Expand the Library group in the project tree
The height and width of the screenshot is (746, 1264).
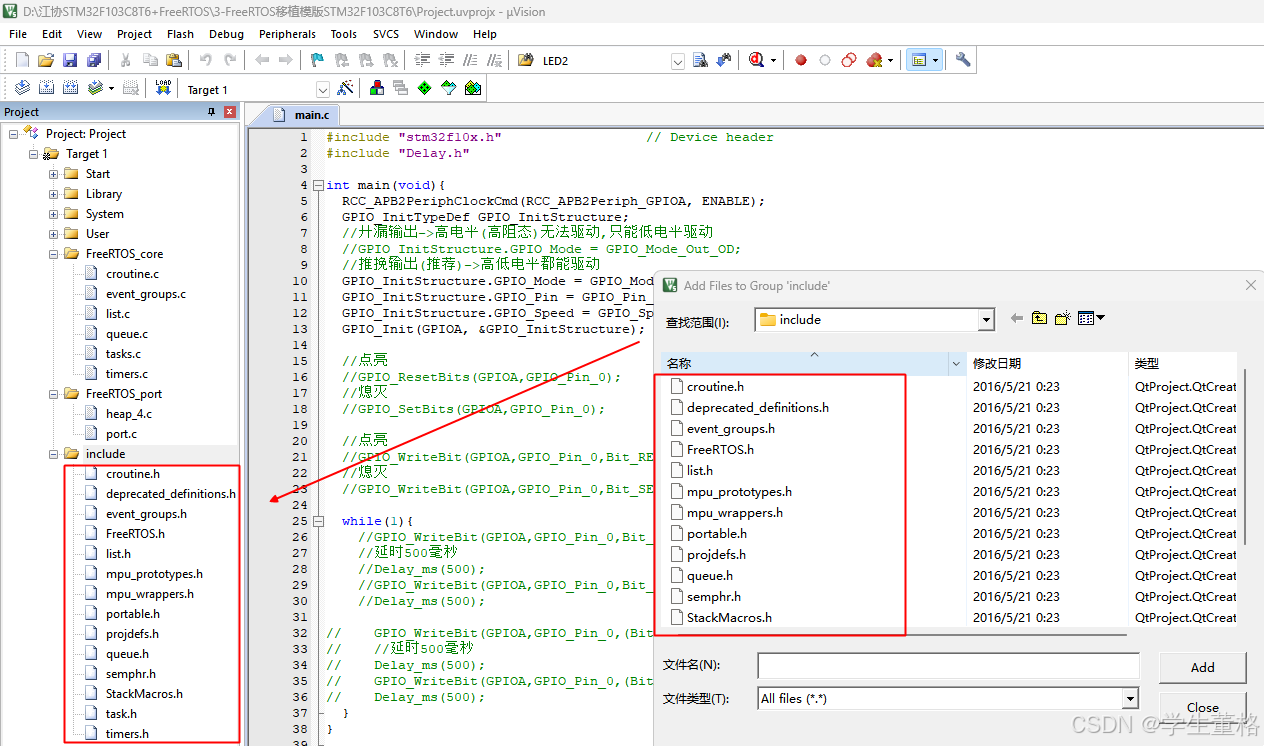(x=54, y=194)
